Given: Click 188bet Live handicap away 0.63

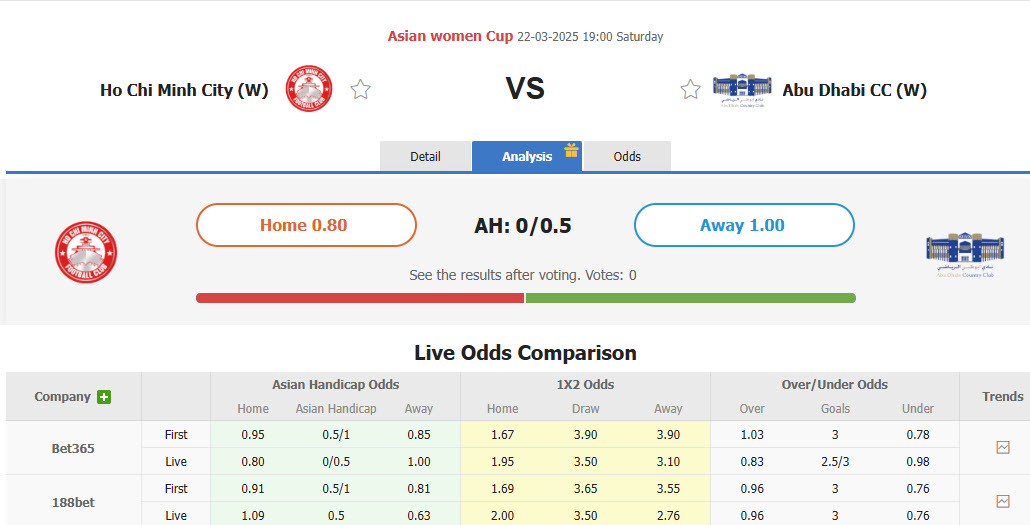Looking at the screenshot, I should click(418, 515).
